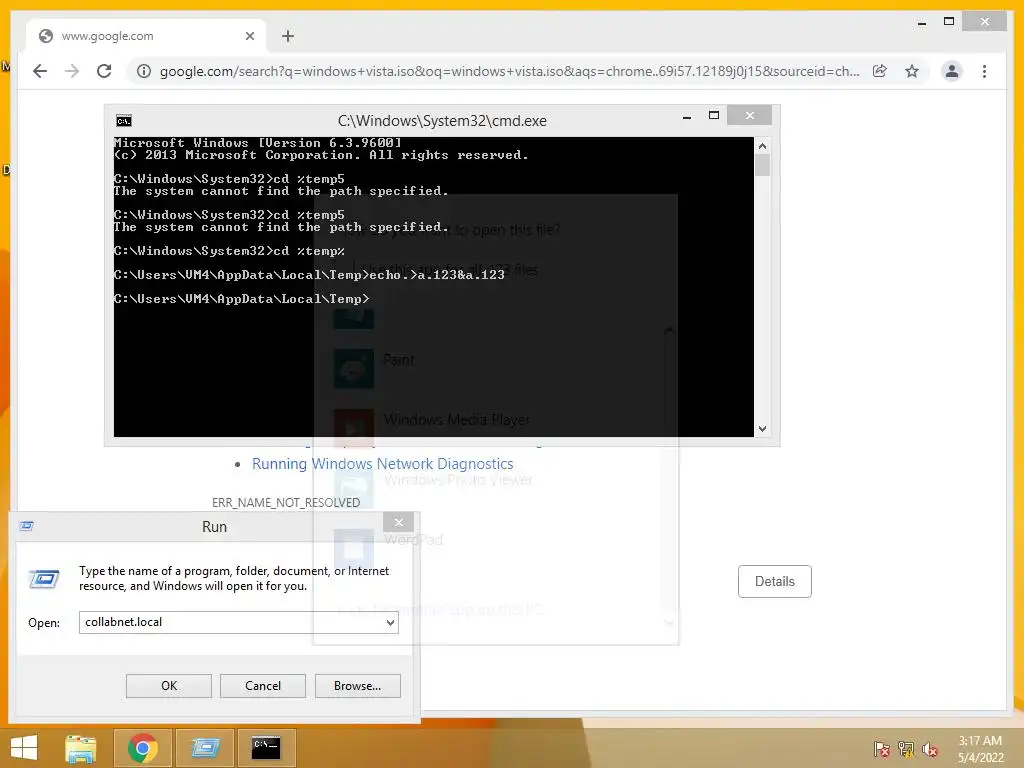Maximize the cmd.exe window
The height and width of the screenshot is (768, 1024).
click(714, 116)
